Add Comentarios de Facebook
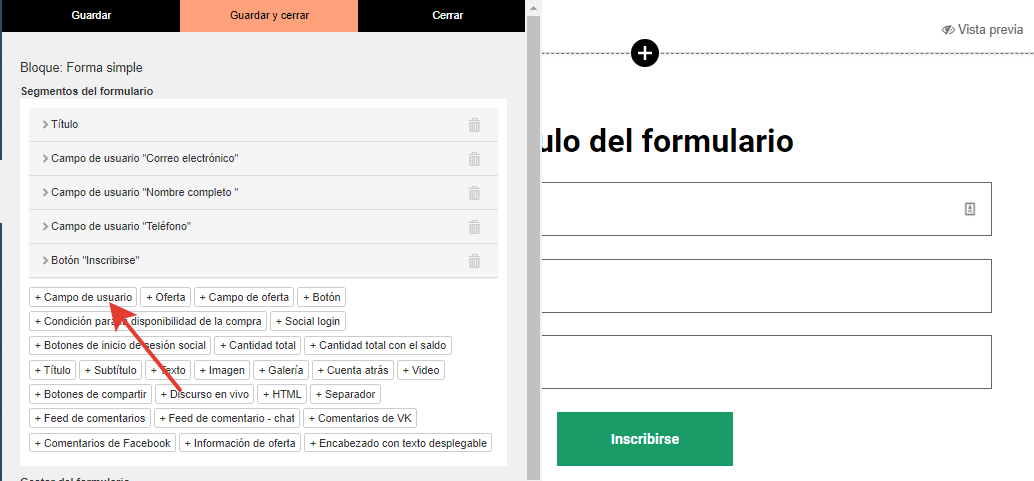Screen dimensions: 1034x481 point(102,443)
